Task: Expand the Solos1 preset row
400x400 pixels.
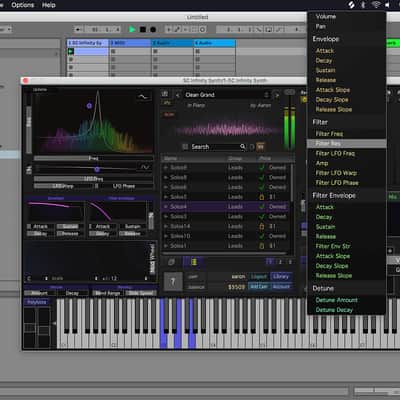Action: [x=165, y=246]
